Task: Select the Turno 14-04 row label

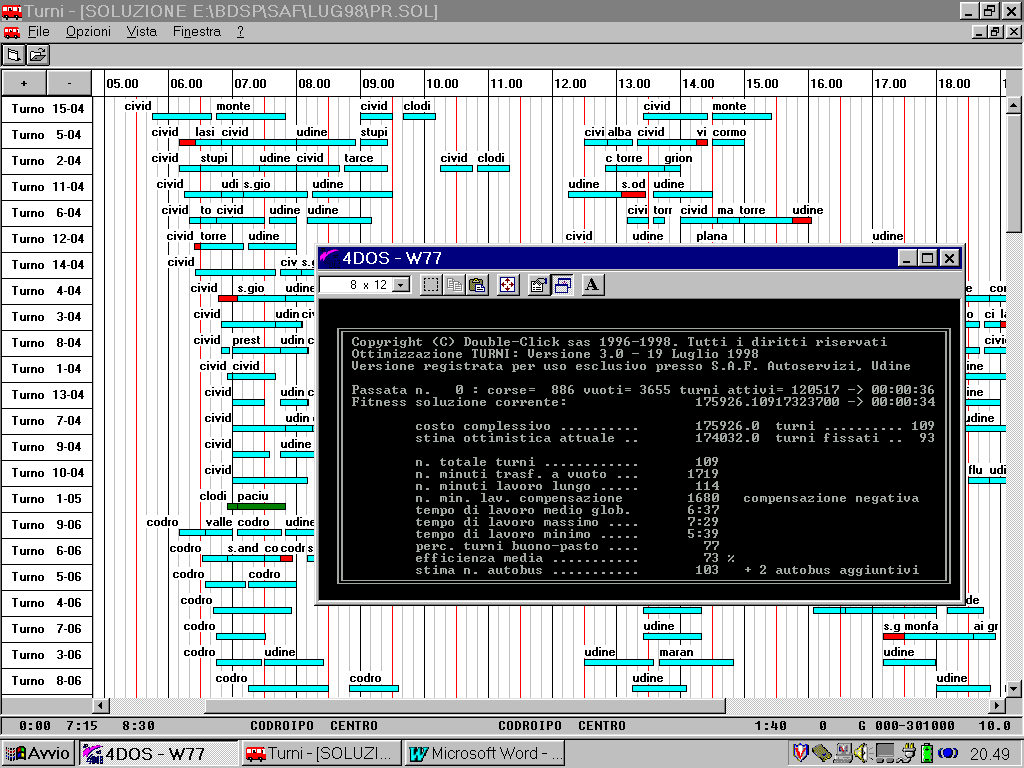Action: (47, 265)
